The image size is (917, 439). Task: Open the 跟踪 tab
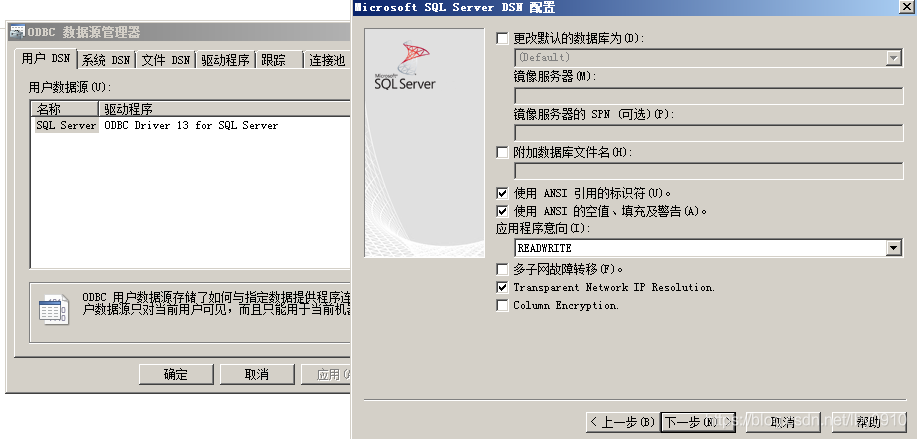(x=279, y=60)
